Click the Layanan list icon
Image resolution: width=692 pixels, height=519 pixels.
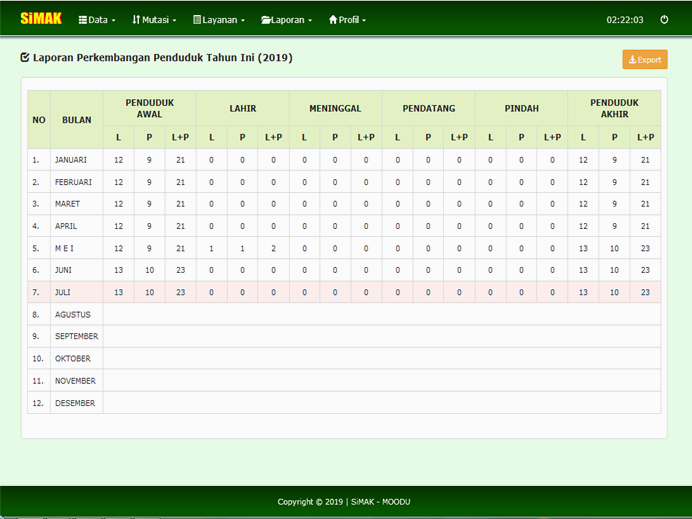pyautogui.click(x=197, y=20)
